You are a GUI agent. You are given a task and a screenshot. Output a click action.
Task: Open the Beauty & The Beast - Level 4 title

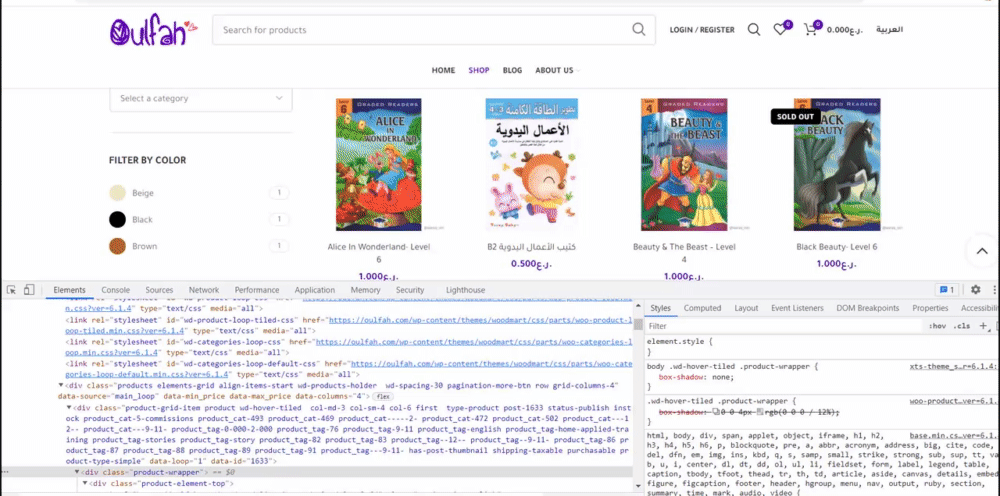pyautogui.click(x=684, y=253)
